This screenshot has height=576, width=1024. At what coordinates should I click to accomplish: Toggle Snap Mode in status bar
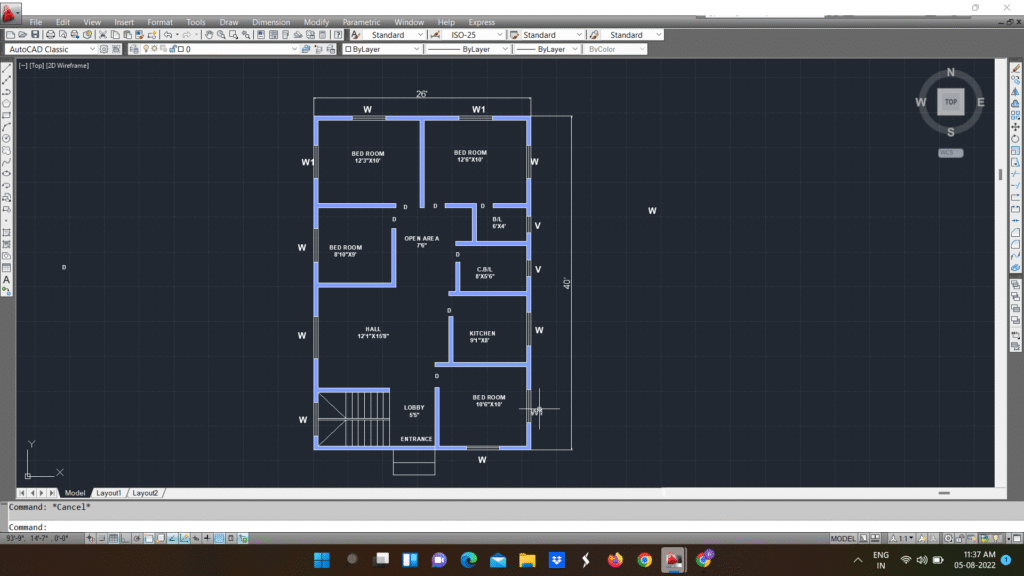102,538
